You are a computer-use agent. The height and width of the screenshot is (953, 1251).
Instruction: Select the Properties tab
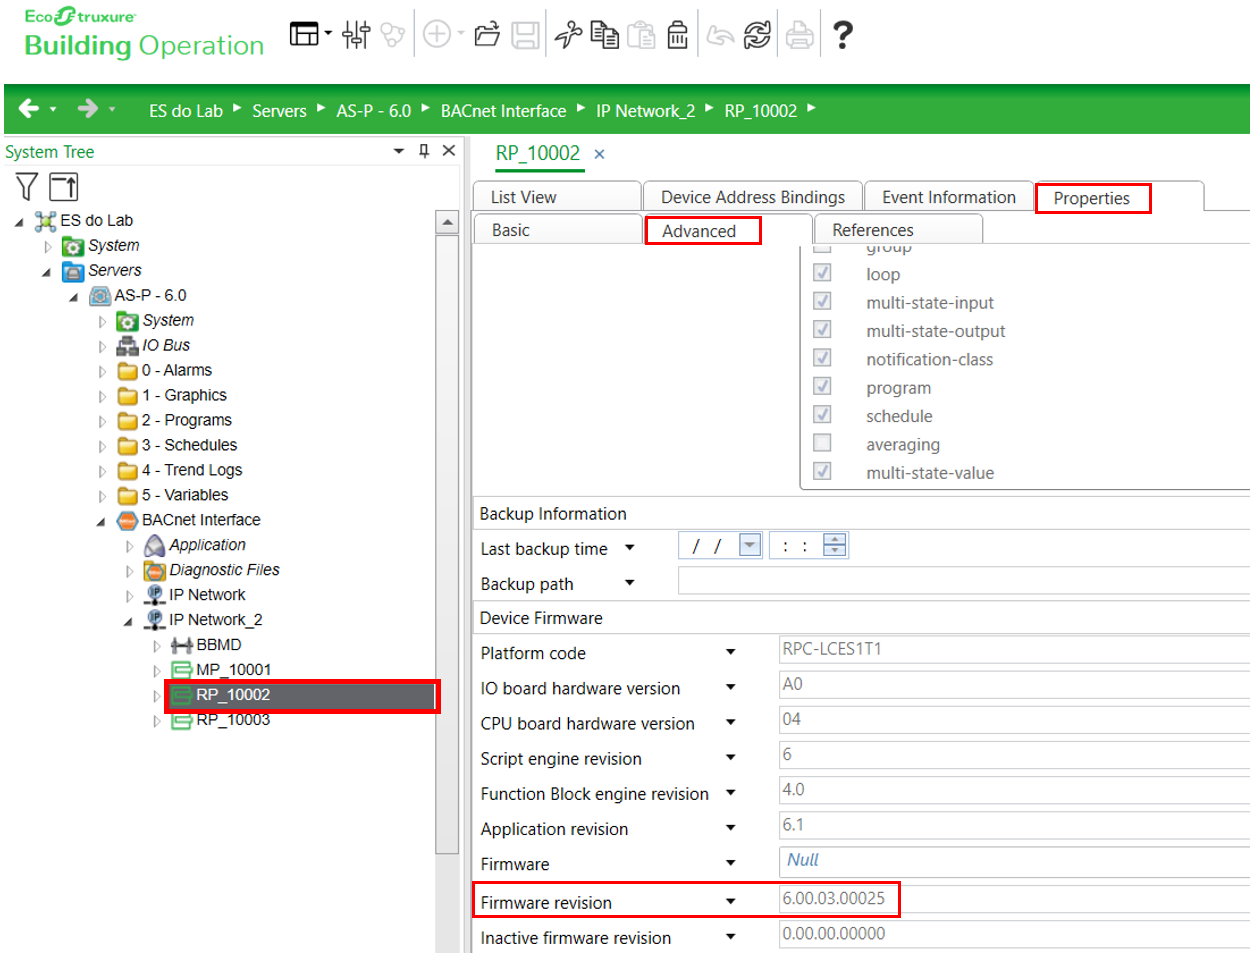click(1092, 198)
